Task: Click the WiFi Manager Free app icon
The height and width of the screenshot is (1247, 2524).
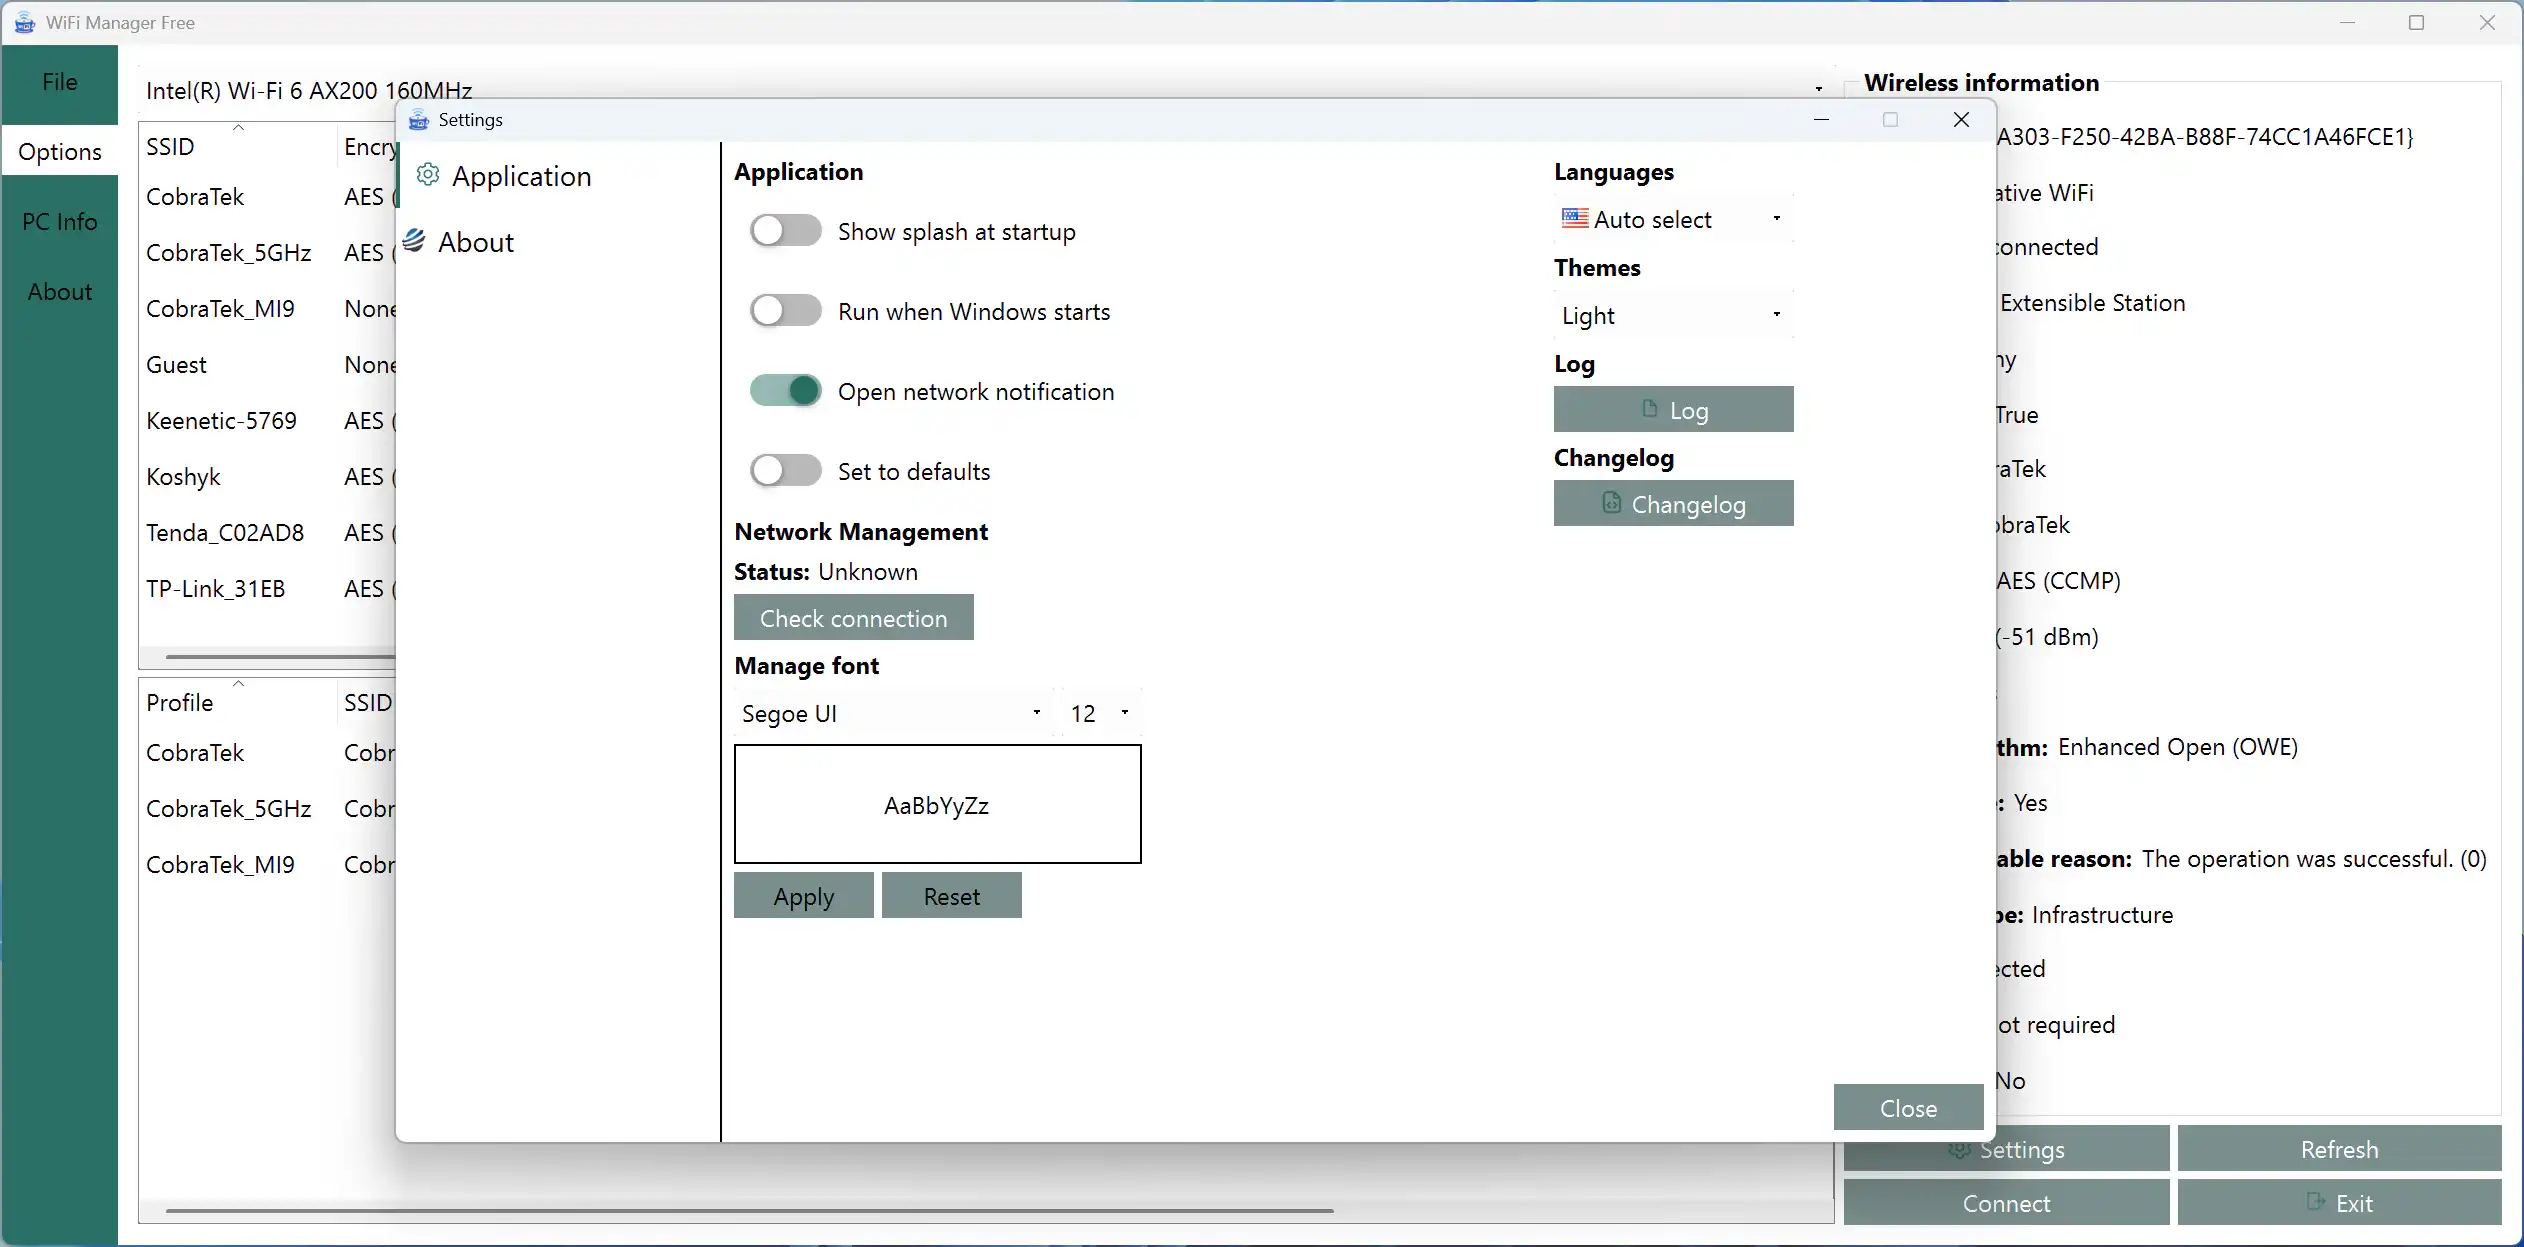Action: [24, 22]
